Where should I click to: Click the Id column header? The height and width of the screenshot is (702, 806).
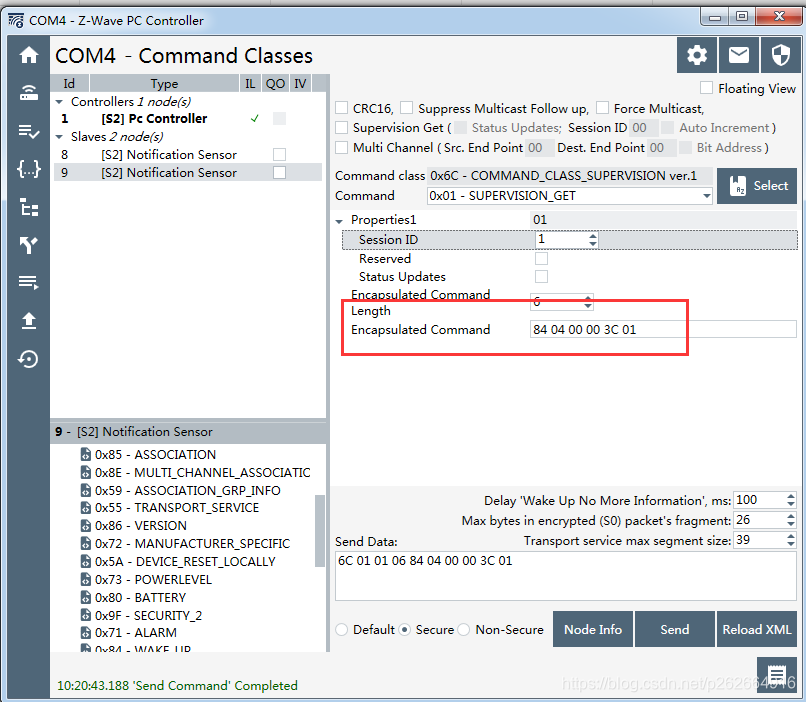click(69, 83)
